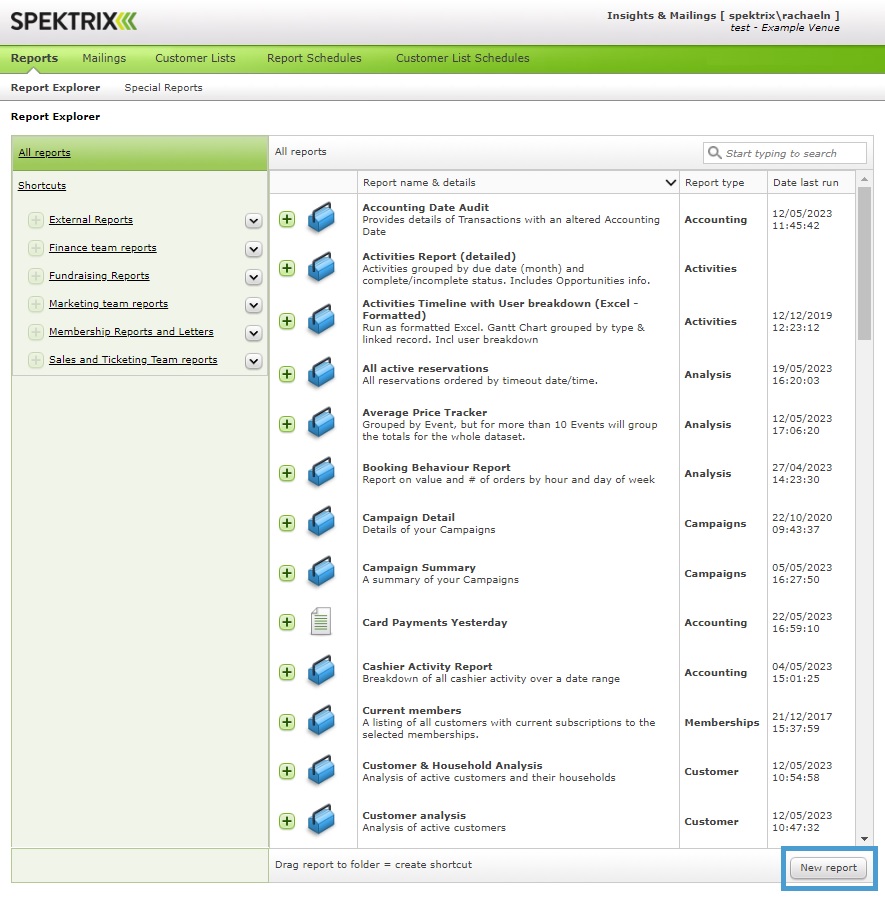Image resolution: width=885 pixels, height=924 pixels.
Task: Open dropdown beside Membership Reports and Letters
Action: click(x=253, y=333)
